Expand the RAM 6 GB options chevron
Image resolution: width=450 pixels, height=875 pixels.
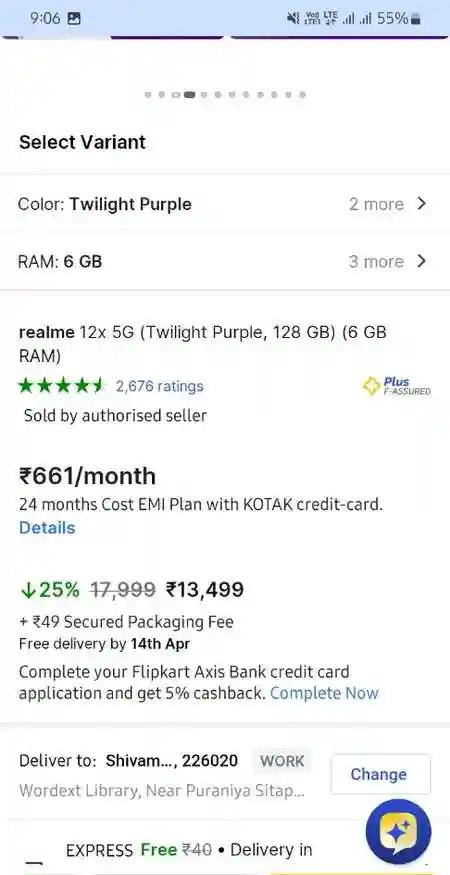pos(422,261)
